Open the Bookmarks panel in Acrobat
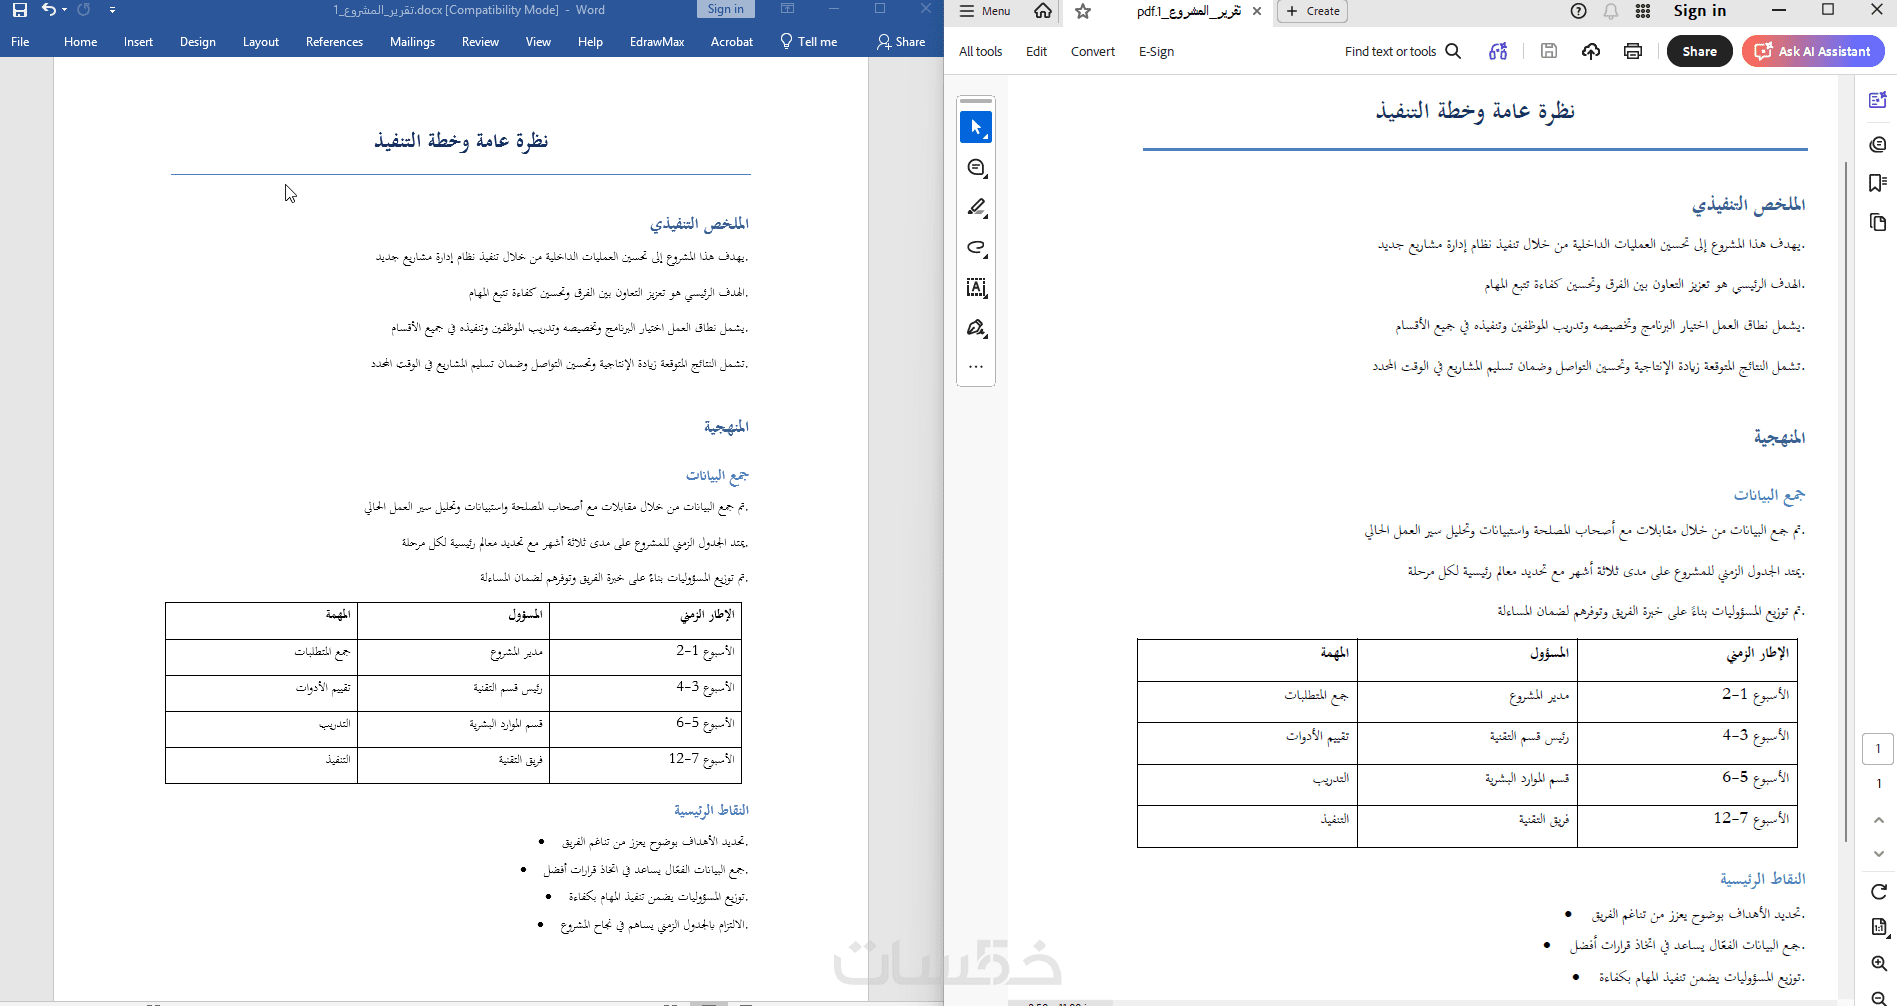 coord(1878,182)
